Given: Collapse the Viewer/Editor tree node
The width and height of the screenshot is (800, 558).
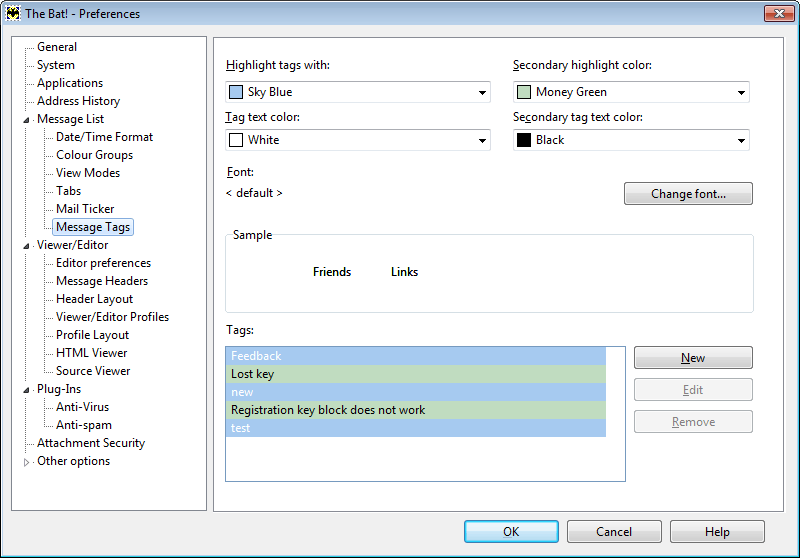Looking at the screenshot, I should point(26,246).
